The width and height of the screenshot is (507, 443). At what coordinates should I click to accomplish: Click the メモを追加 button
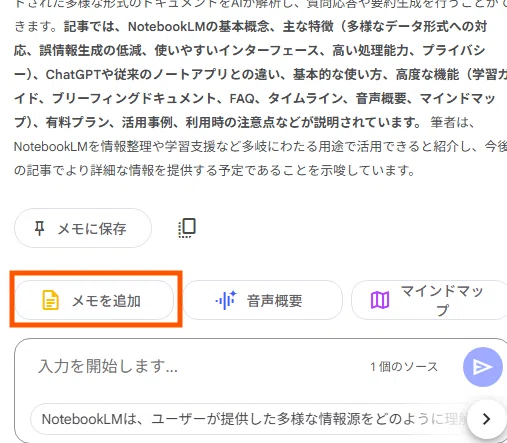[x=94, y=300]
